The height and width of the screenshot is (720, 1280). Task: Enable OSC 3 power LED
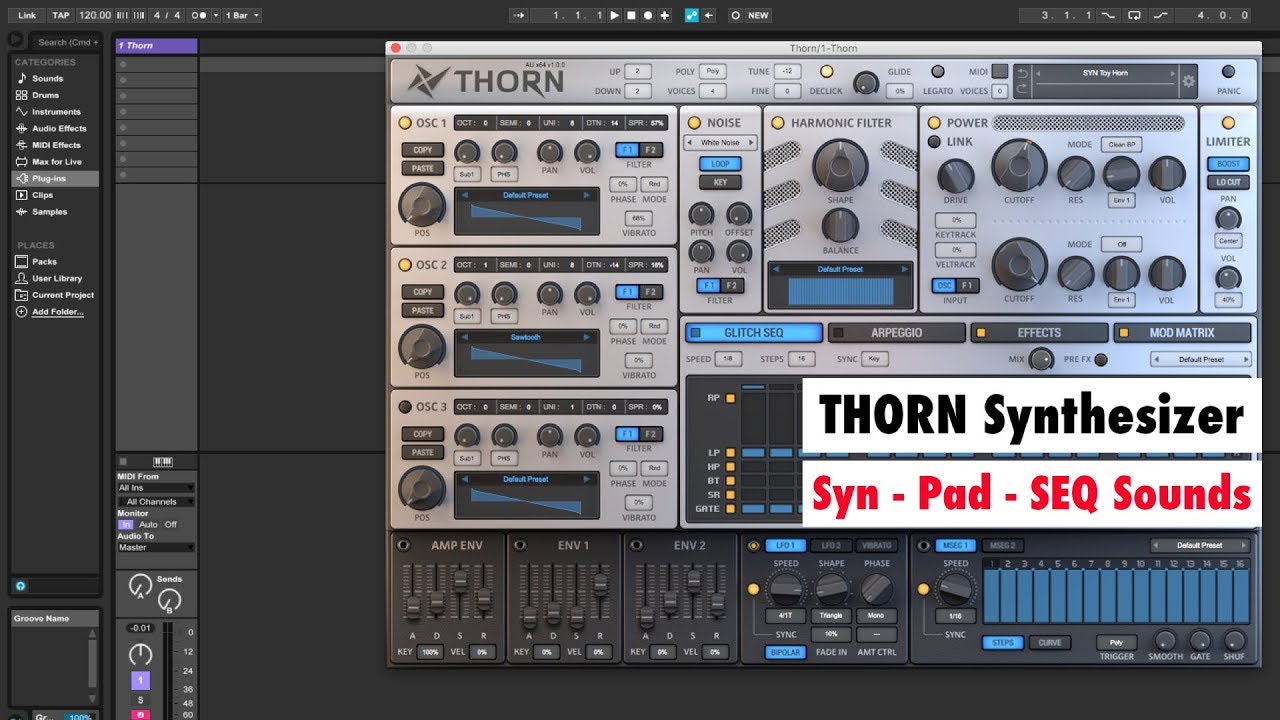(404, 407)
